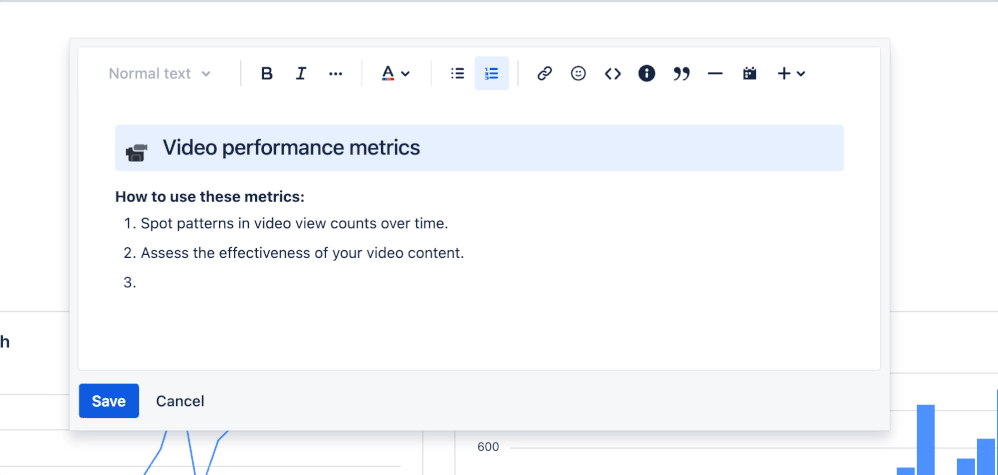Click the Video performance metrics heading
This screenshot has height=475, width=998.
tap(292, 148)
